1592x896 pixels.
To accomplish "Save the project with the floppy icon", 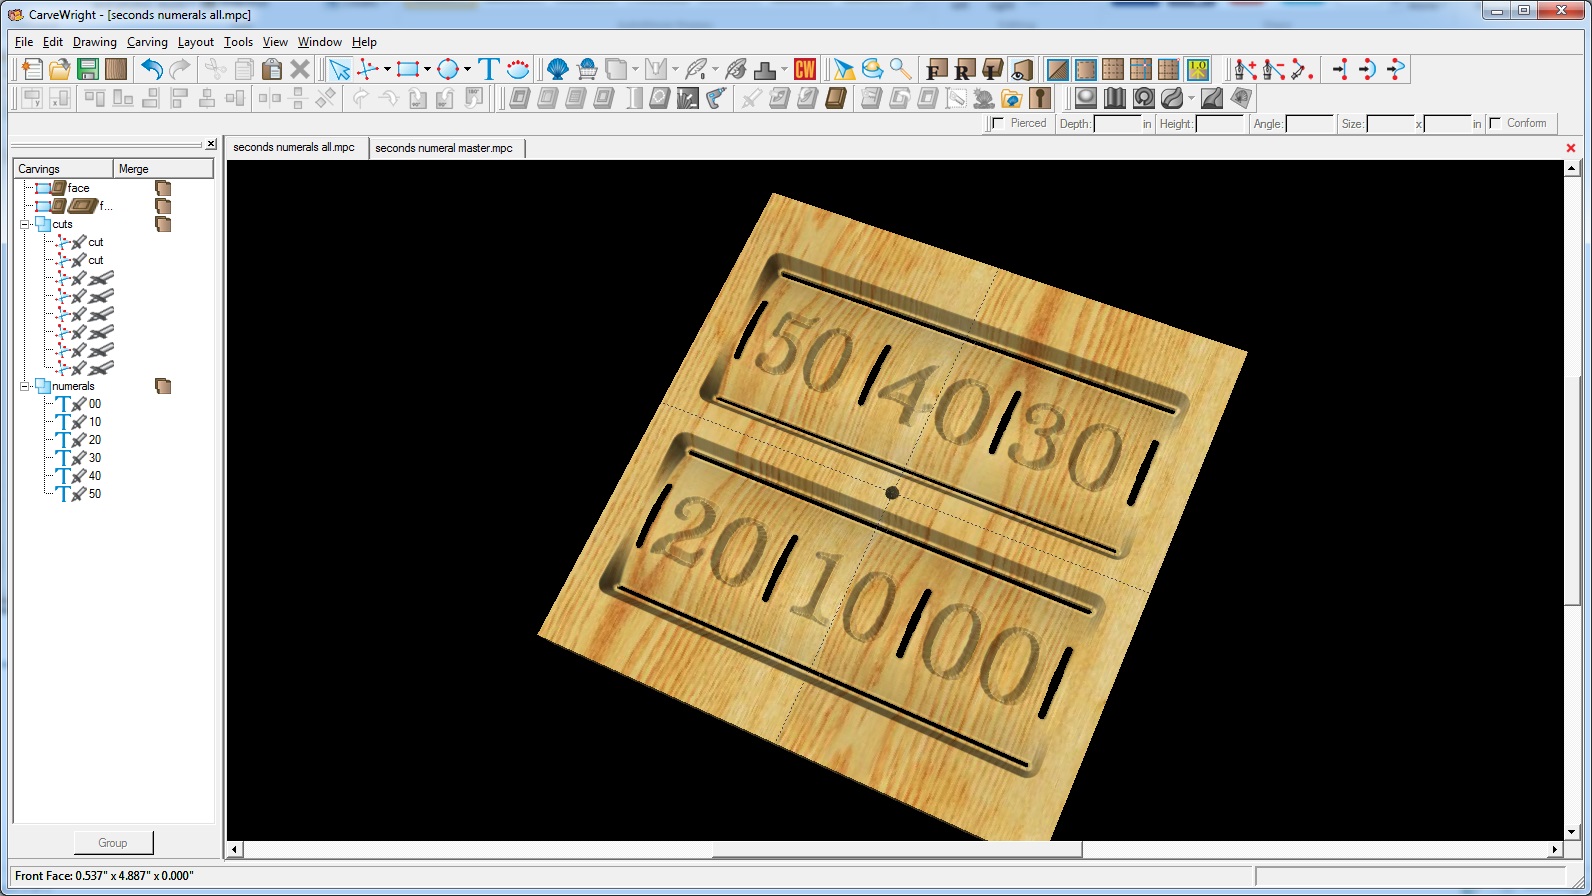I will pyautogui.click(x=88, y=69).
